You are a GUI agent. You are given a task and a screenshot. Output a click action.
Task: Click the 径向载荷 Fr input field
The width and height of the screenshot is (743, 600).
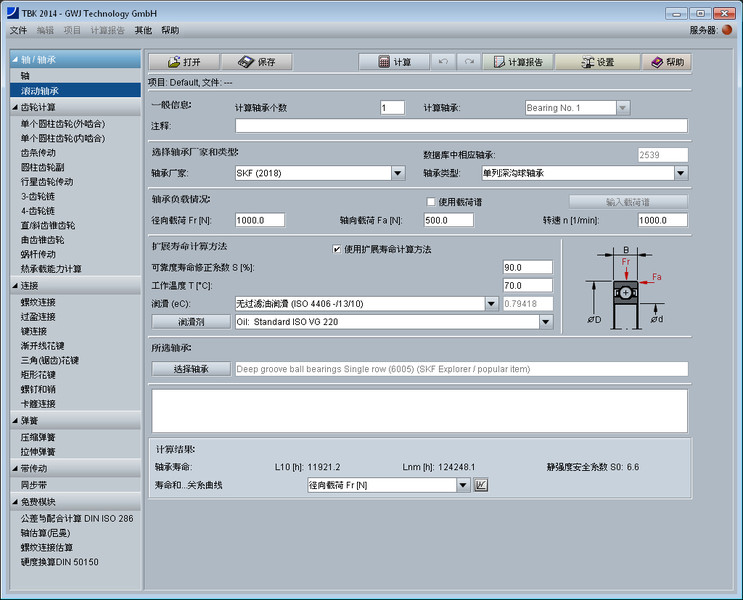pos(260,220)
